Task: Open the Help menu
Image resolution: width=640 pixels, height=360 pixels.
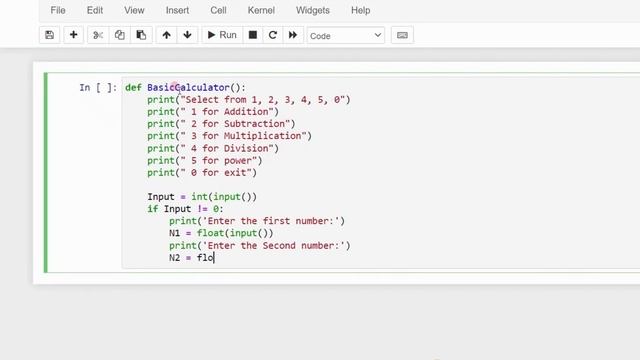Action: (x=360, y=10)
